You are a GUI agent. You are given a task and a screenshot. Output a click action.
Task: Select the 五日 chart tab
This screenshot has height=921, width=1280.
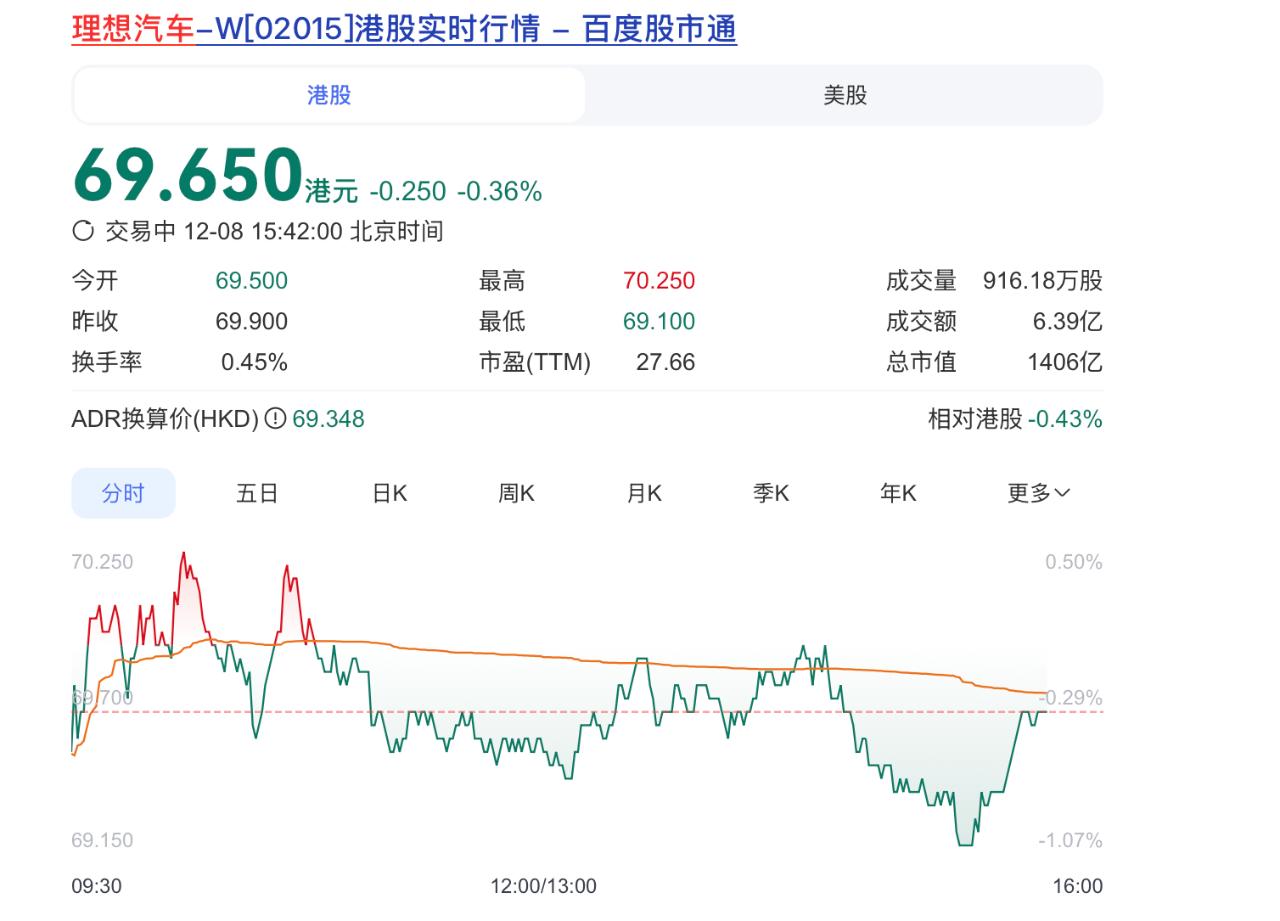257,493
